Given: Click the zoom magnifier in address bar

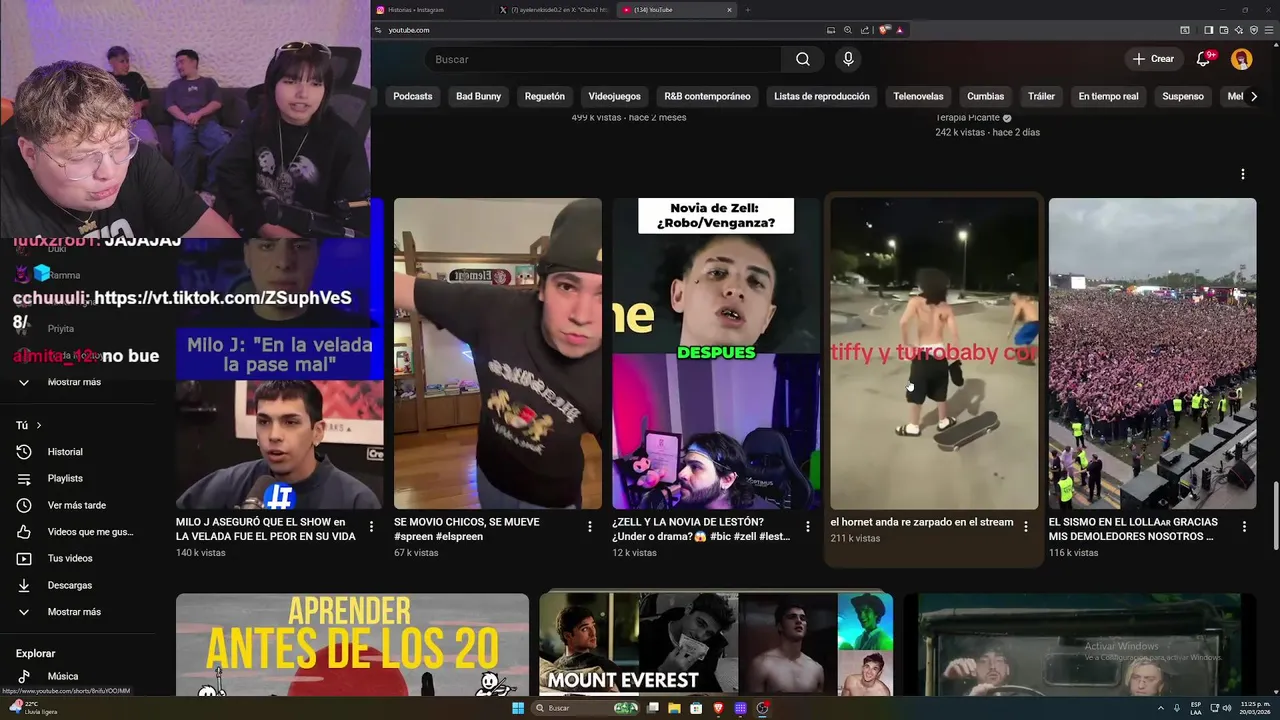Looking at the screenshot, I should click(x=848, y=30).
